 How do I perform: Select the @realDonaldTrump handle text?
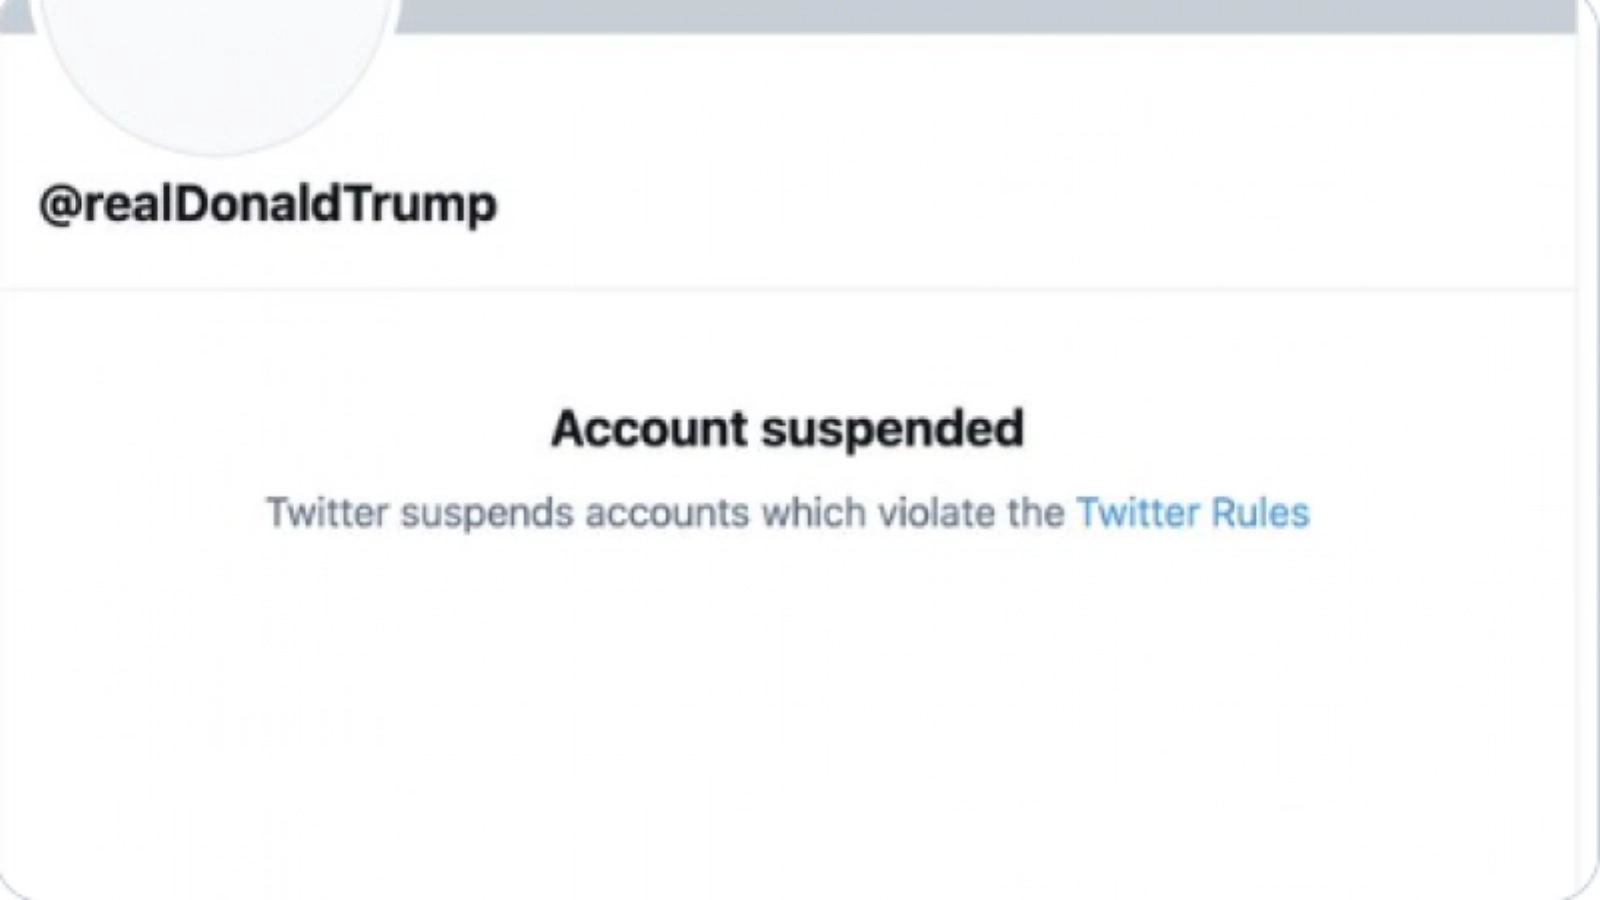click(268, 204)
